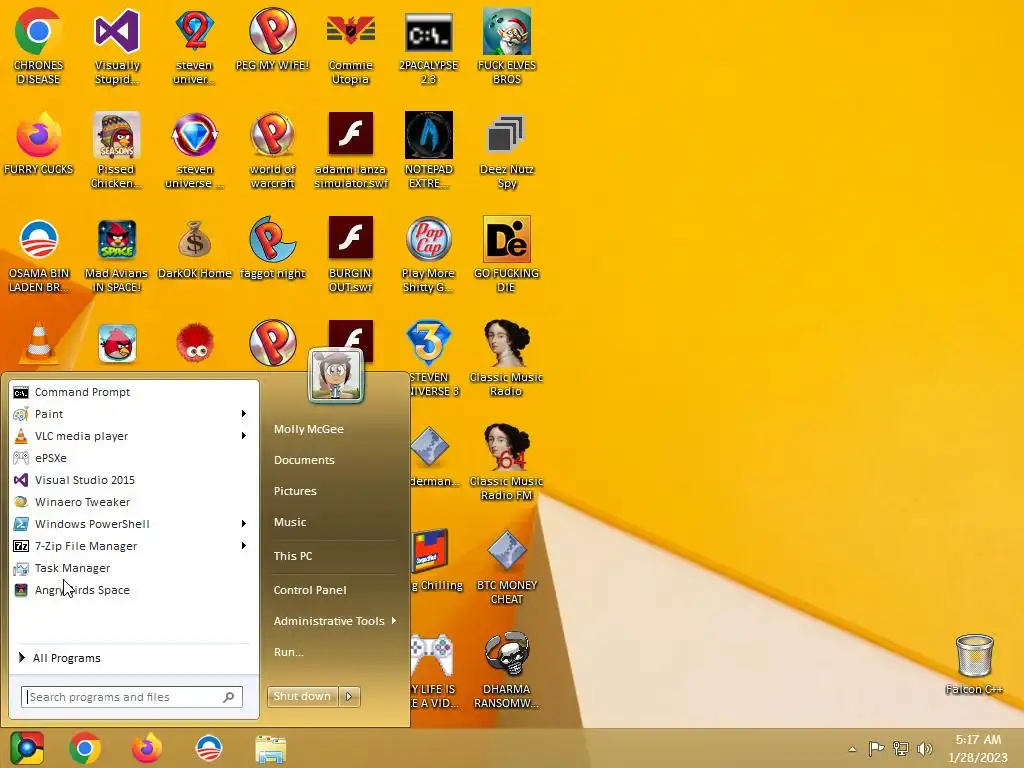
Task: Expand the Paint jump list arrow
Action: 244,413
